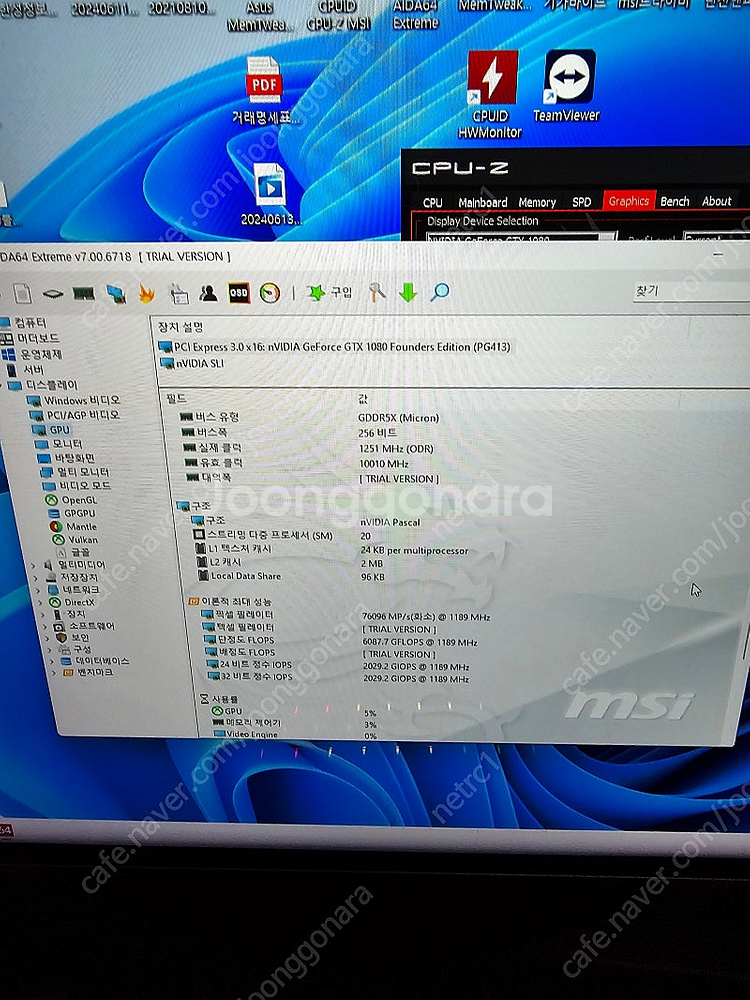Select the nVIDIA SLI device row
750x1000 pixels.
pos(193,363)
